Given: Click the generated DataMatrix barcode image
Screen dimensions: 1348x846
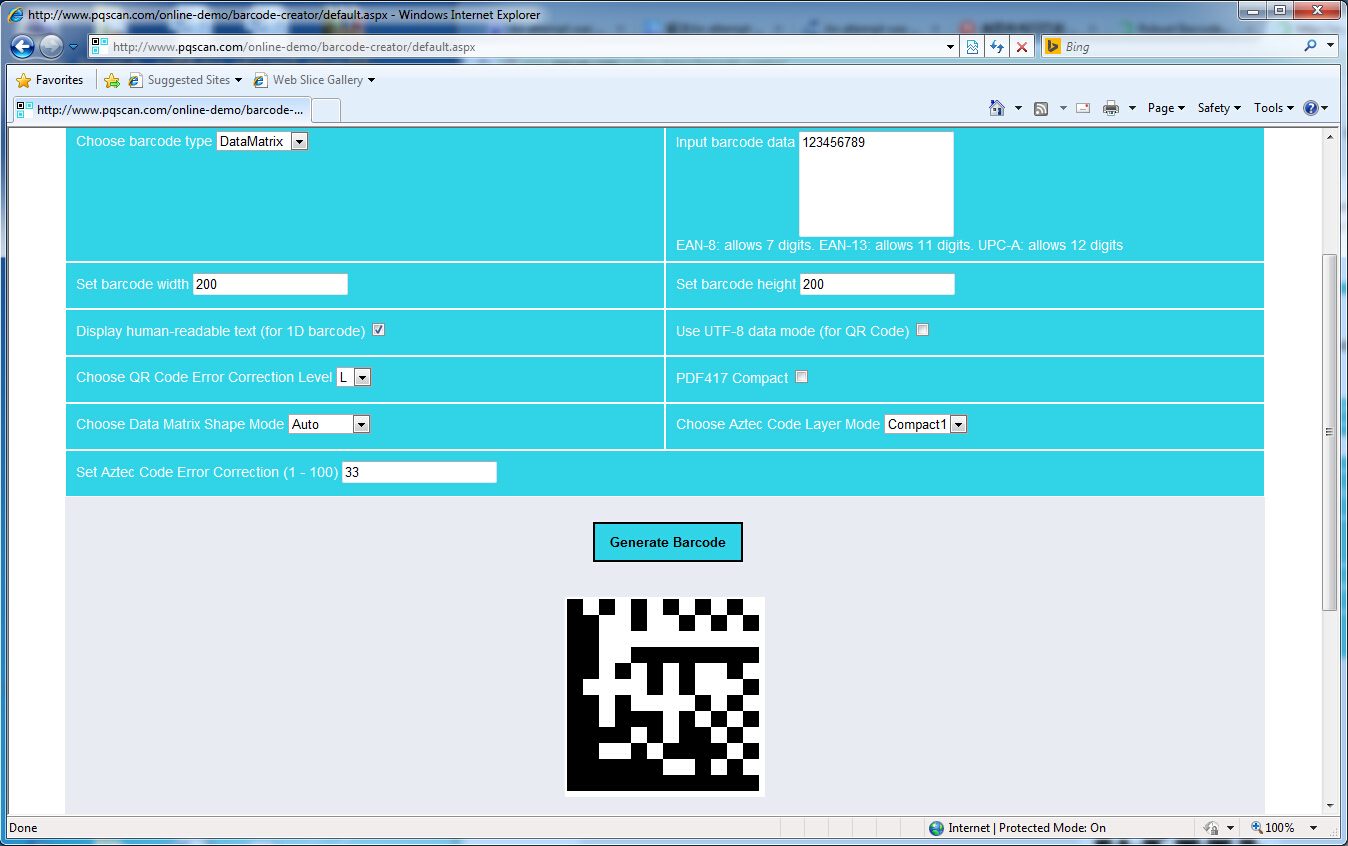Looking at the screenshot, I should coord(665,697).
